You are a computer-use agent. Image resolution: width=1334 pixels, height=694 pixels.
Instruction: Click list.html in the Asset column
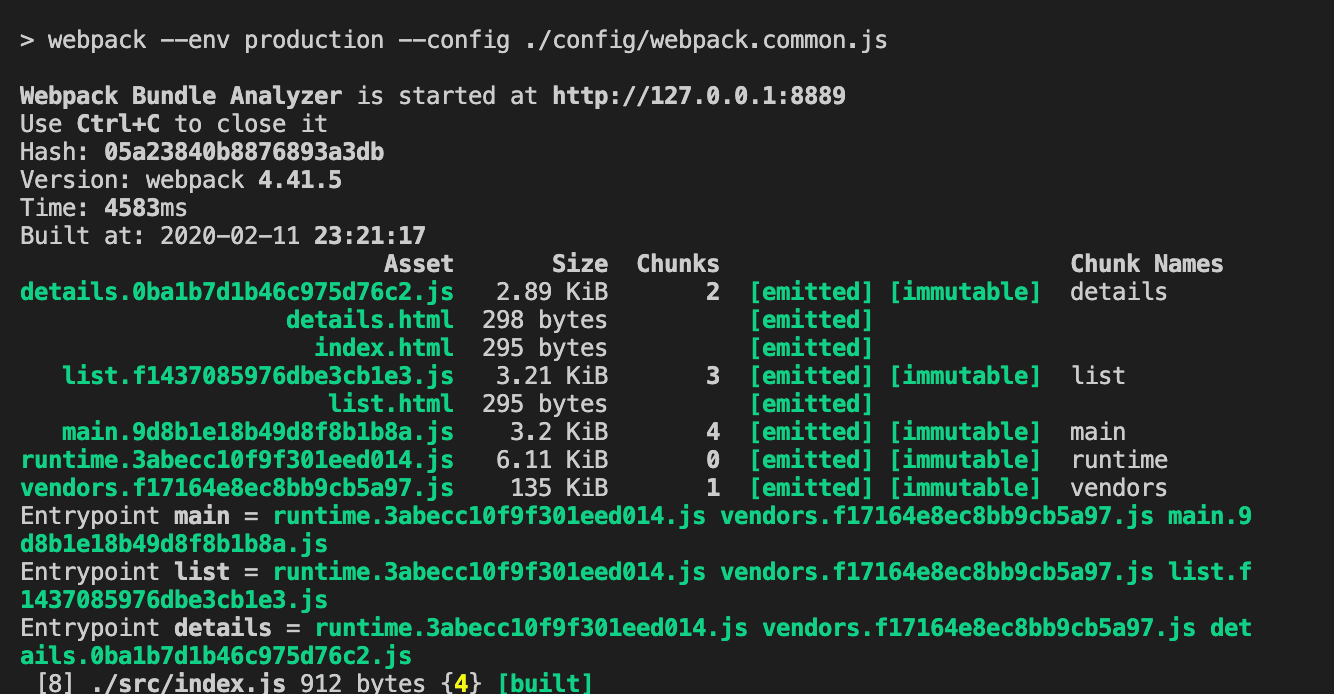pos(390,404)
